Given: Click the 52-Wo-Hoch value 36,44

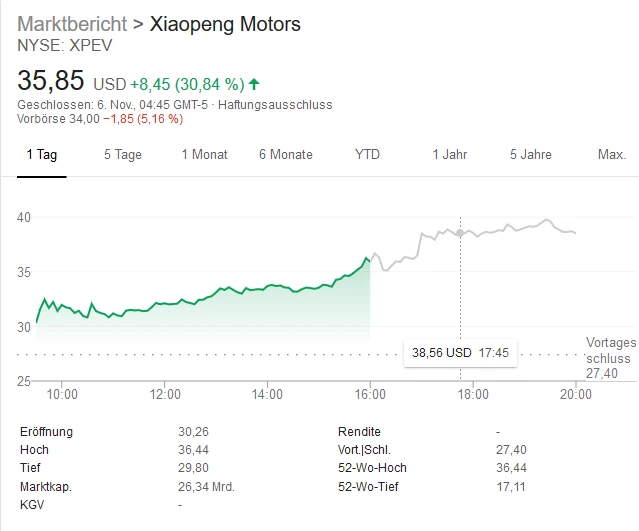Looking at the screenshot, I should point(511,468).
